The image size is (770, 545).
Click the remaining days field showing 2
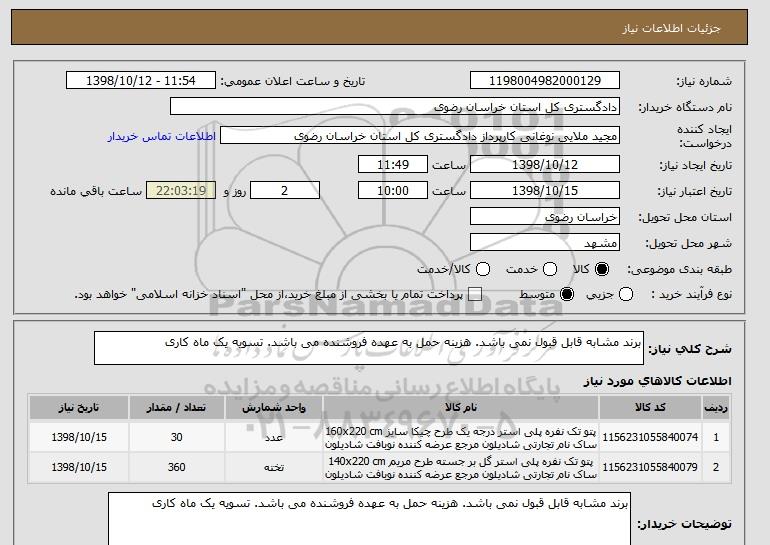point(285,191)
